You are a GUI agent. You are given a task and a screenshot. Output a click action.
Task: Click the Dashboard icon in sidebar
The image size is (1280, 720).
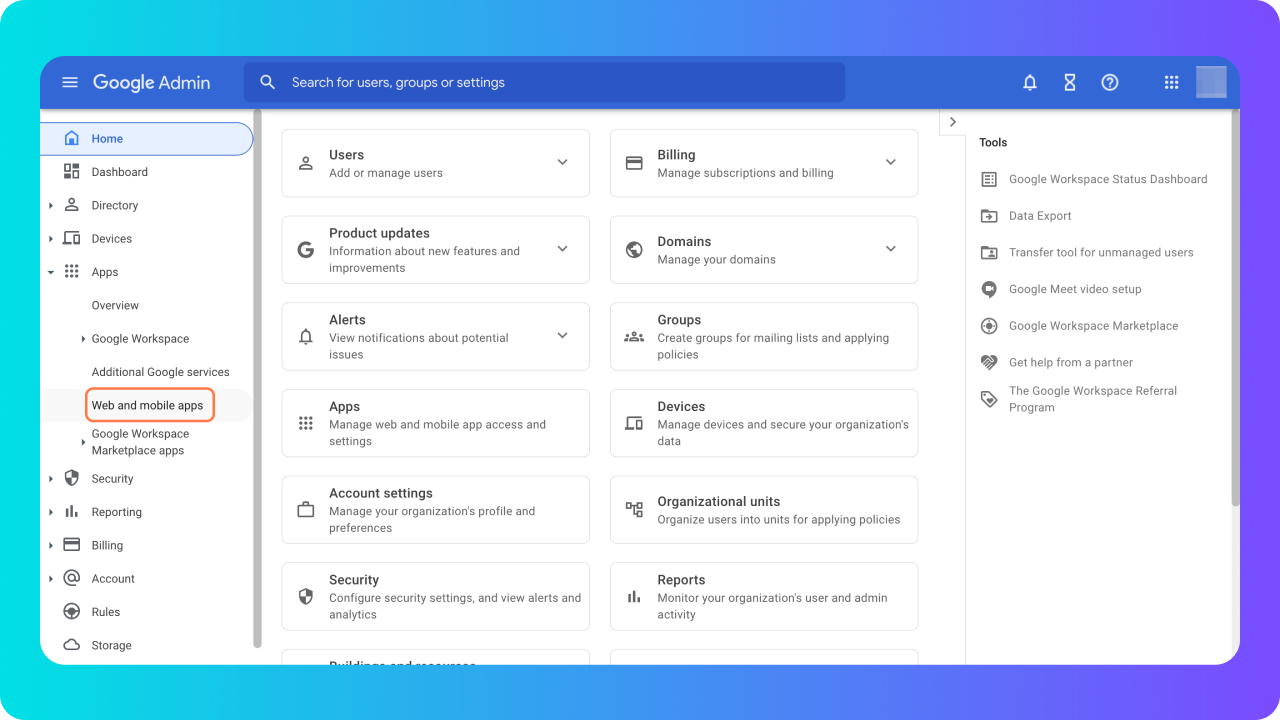71,172
